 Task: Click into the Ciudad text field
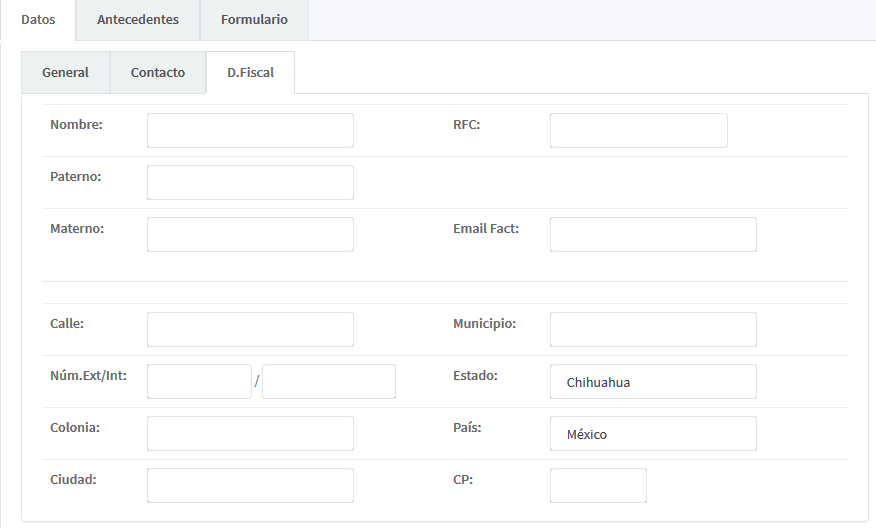coord(250,485)
